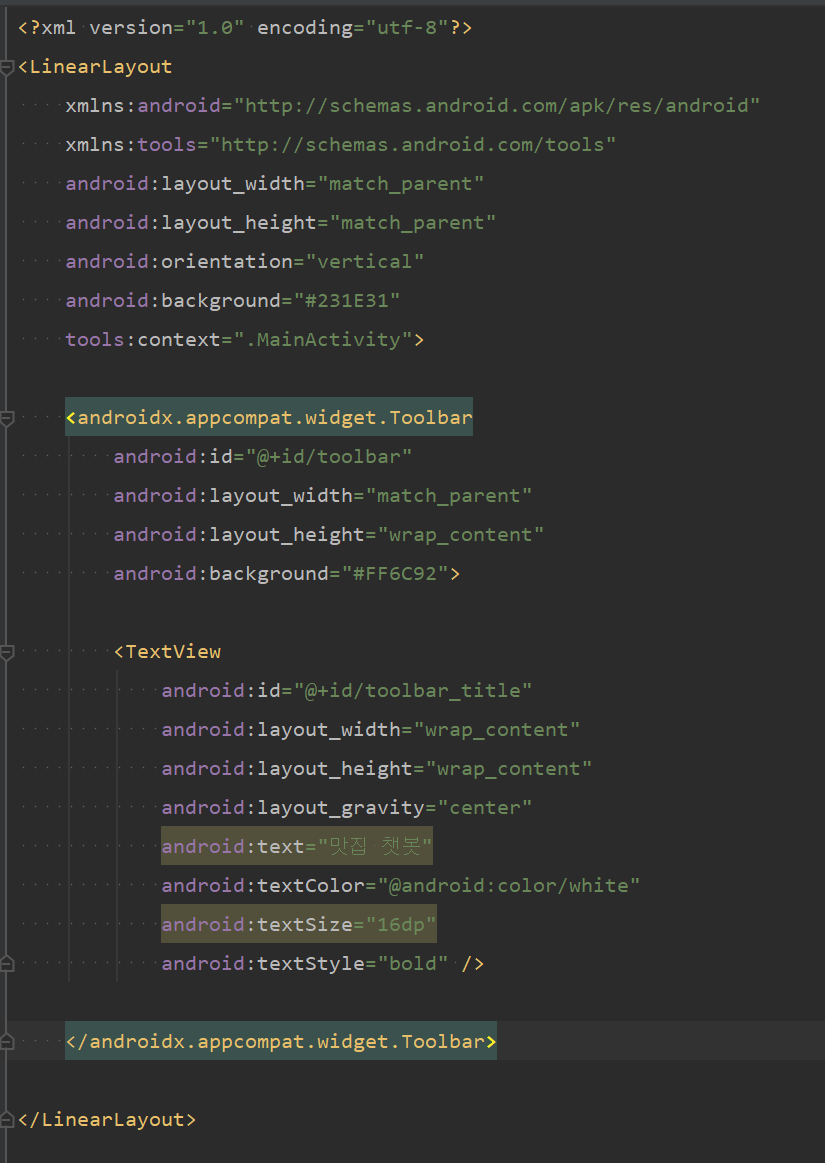Collapse the LinearLayout opening tag fold marker
This screenshot has width=825, height=1163.
coord(7,67)
